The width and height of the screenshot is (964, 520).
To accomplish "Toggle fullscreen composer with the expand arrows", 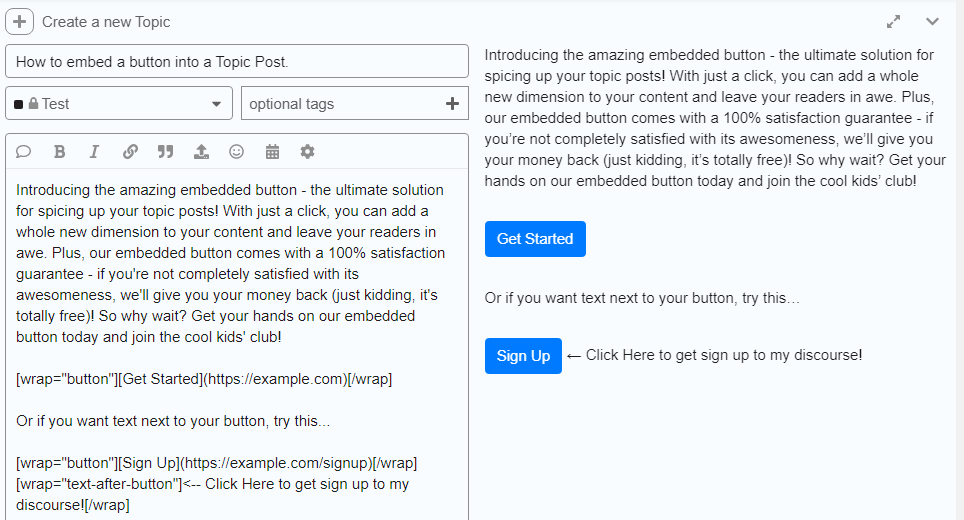I will click(893, 22).
